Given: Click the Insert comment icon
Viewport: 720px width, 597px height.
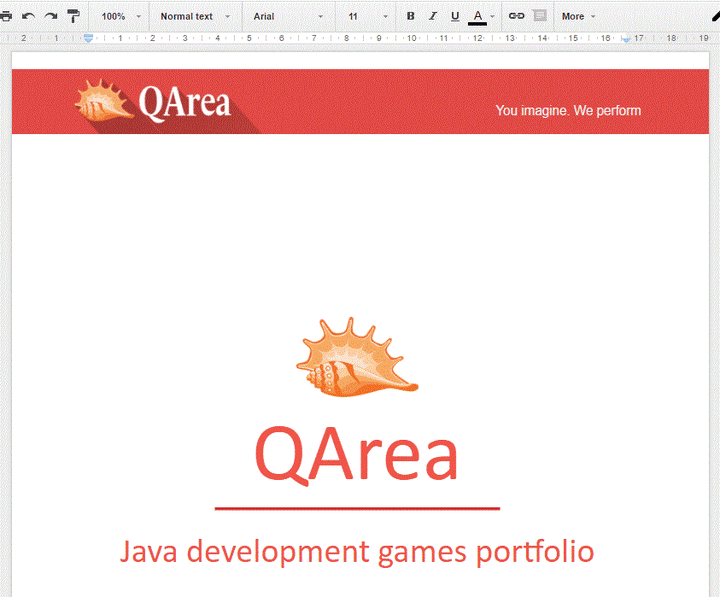Looking at the screenshot, I should tap(540, 16).
